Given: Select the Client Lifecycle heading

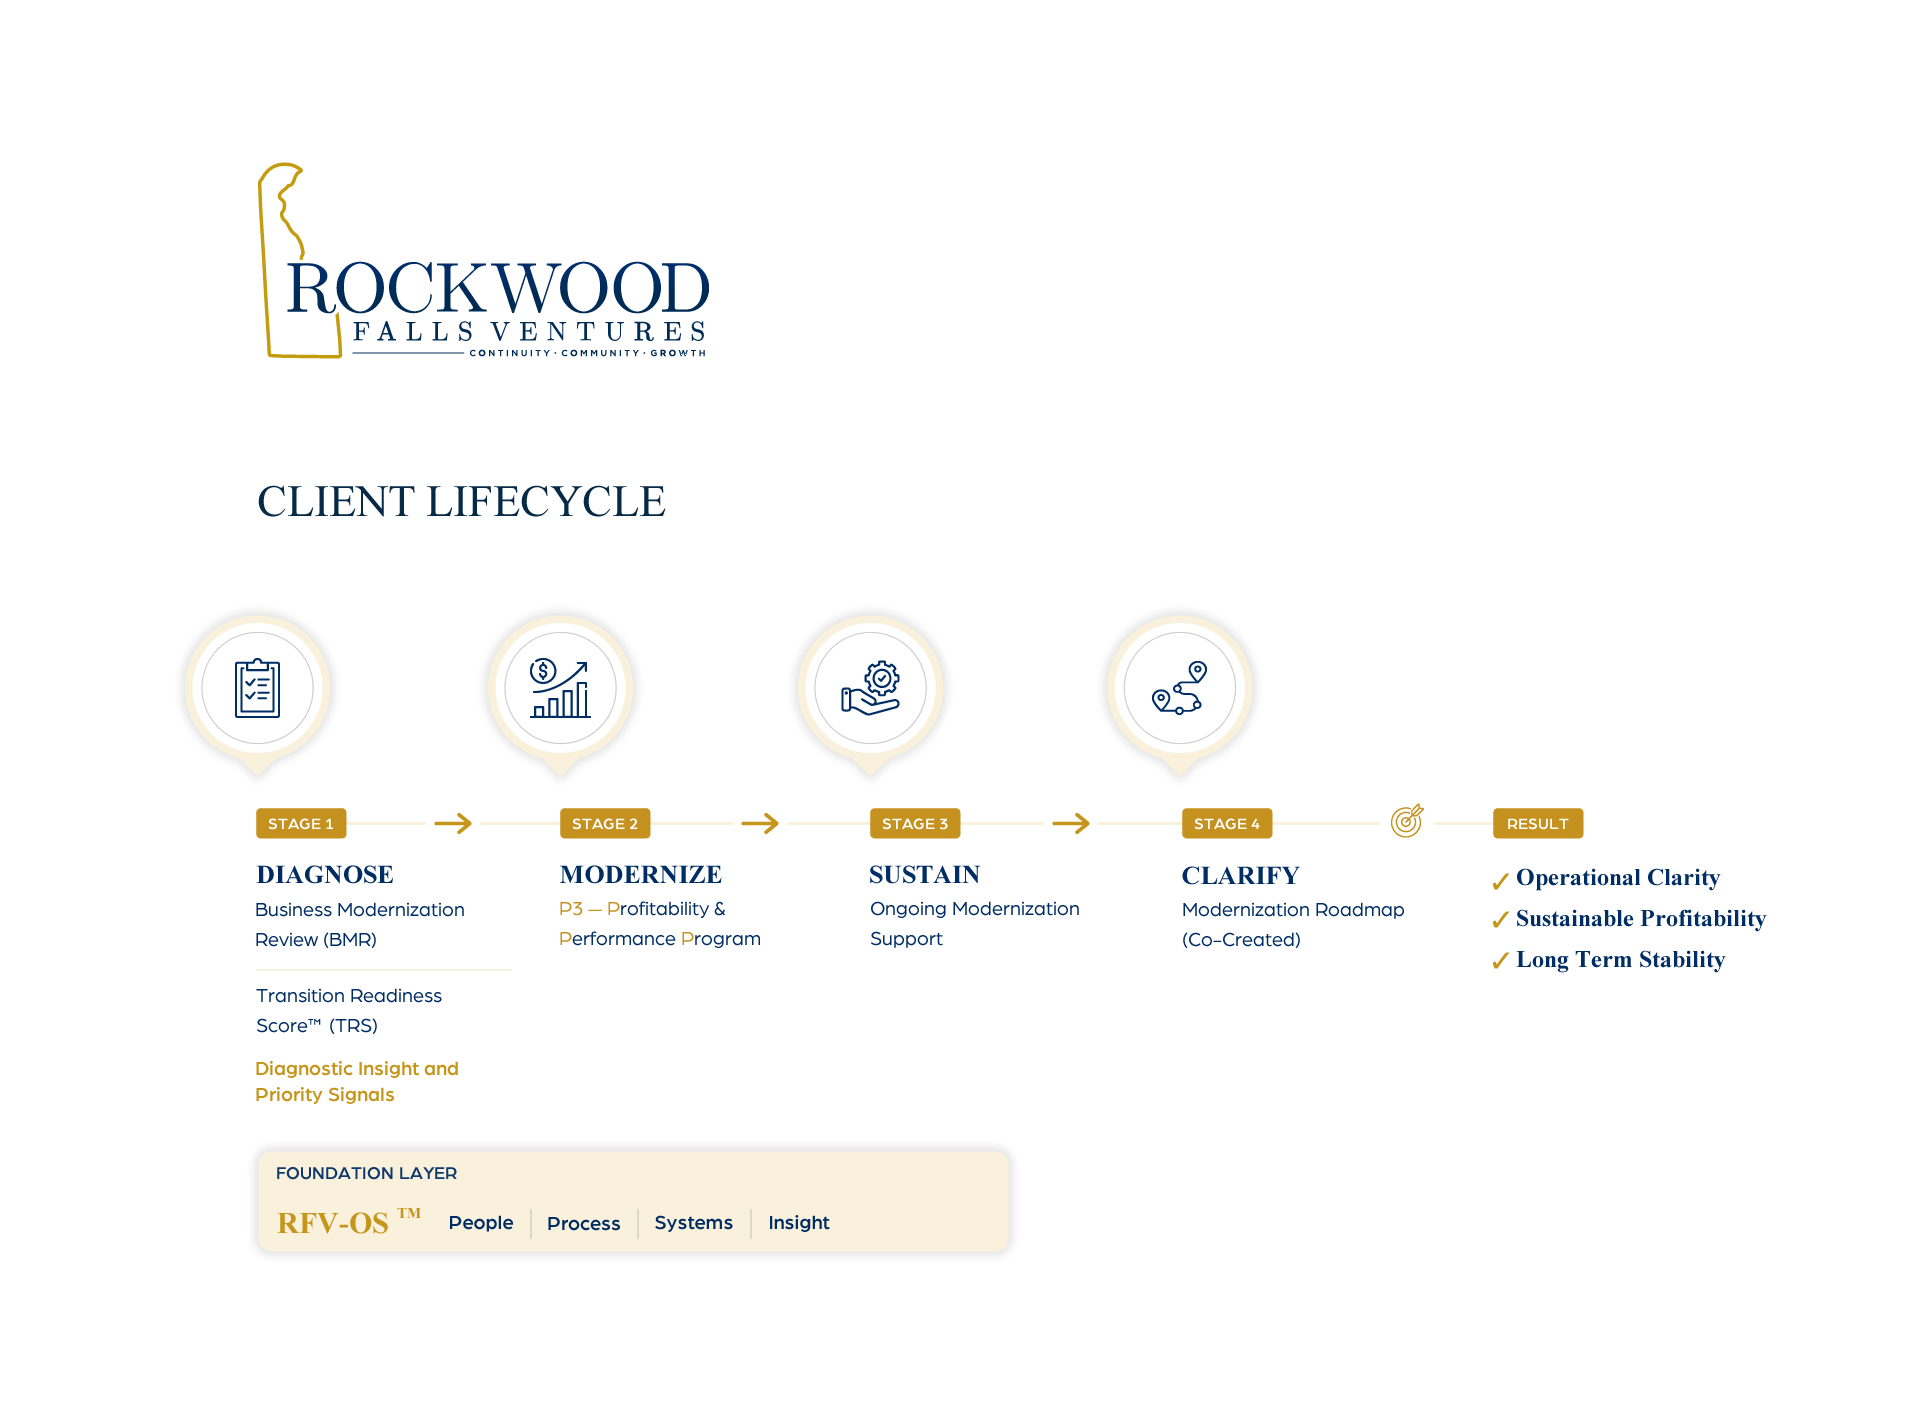Looking at the screenshot, I should (x=462, y=502).
